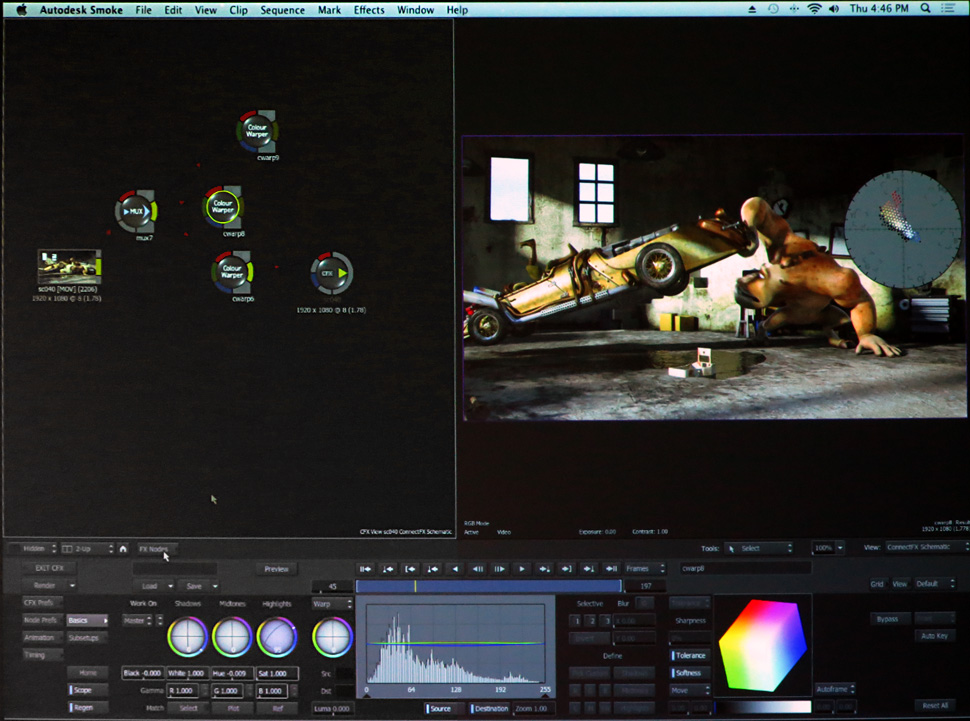970x721 pixels.
Task: Select the cwarp6 Colour Warper node
Action: (232, 270)
